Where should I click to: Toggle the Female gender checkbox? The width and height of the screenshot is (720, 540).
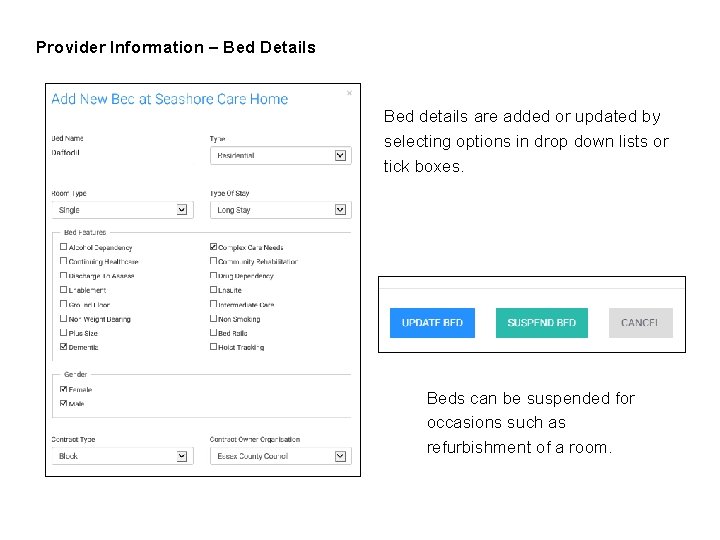point(64,389)
